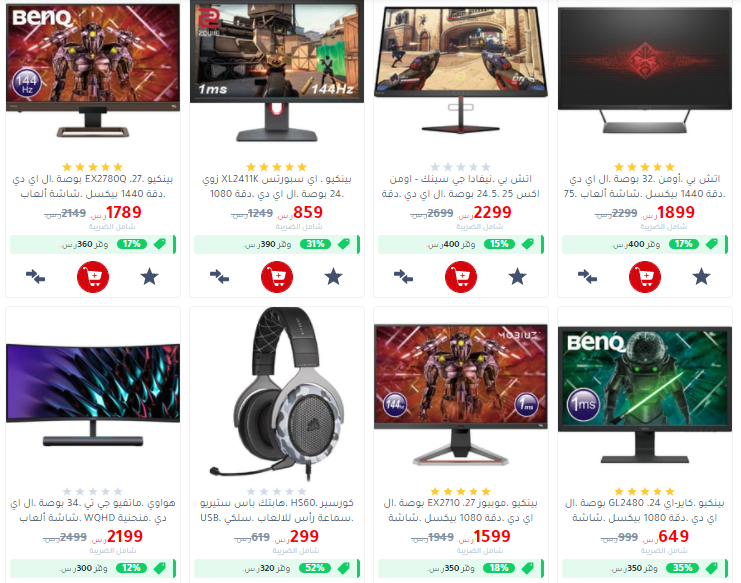The height and width of the screenshot is (583, 741).
Task: Click five-star rating of HP Omen 32
Action: tap(645, 167)
